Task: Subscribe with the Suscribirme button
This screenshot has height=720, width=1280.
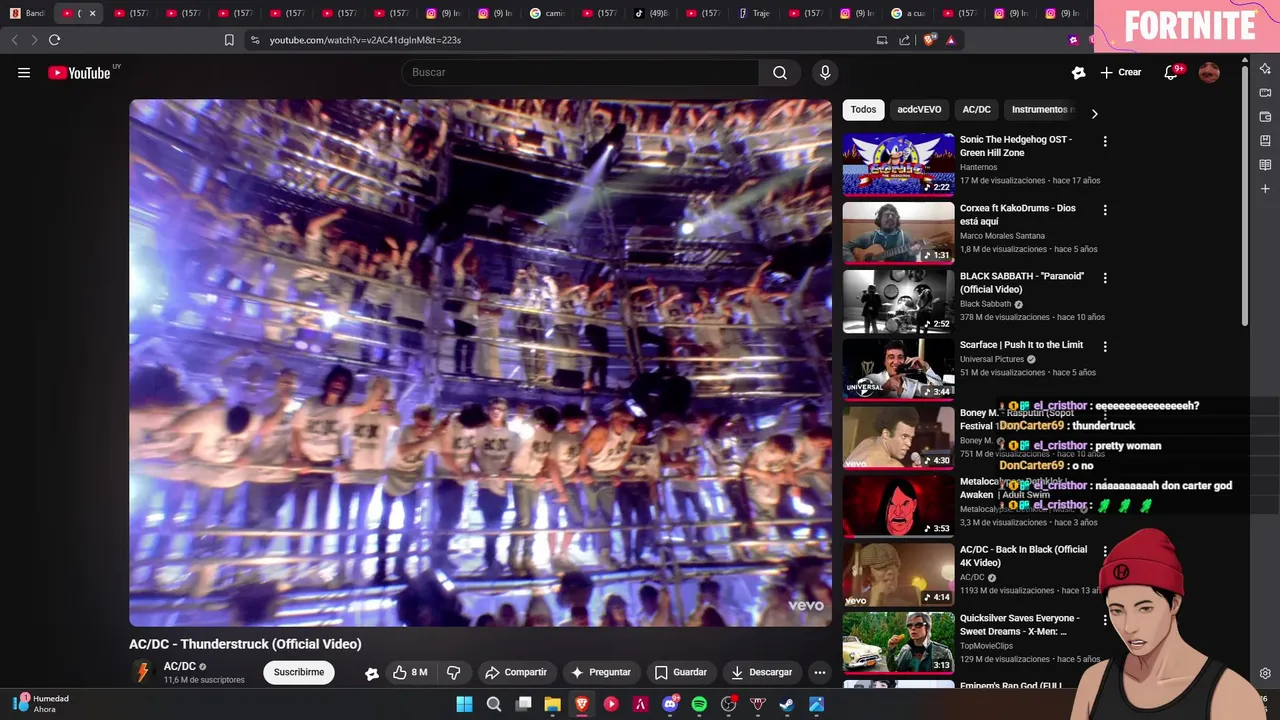Action: tap(299, 672)
